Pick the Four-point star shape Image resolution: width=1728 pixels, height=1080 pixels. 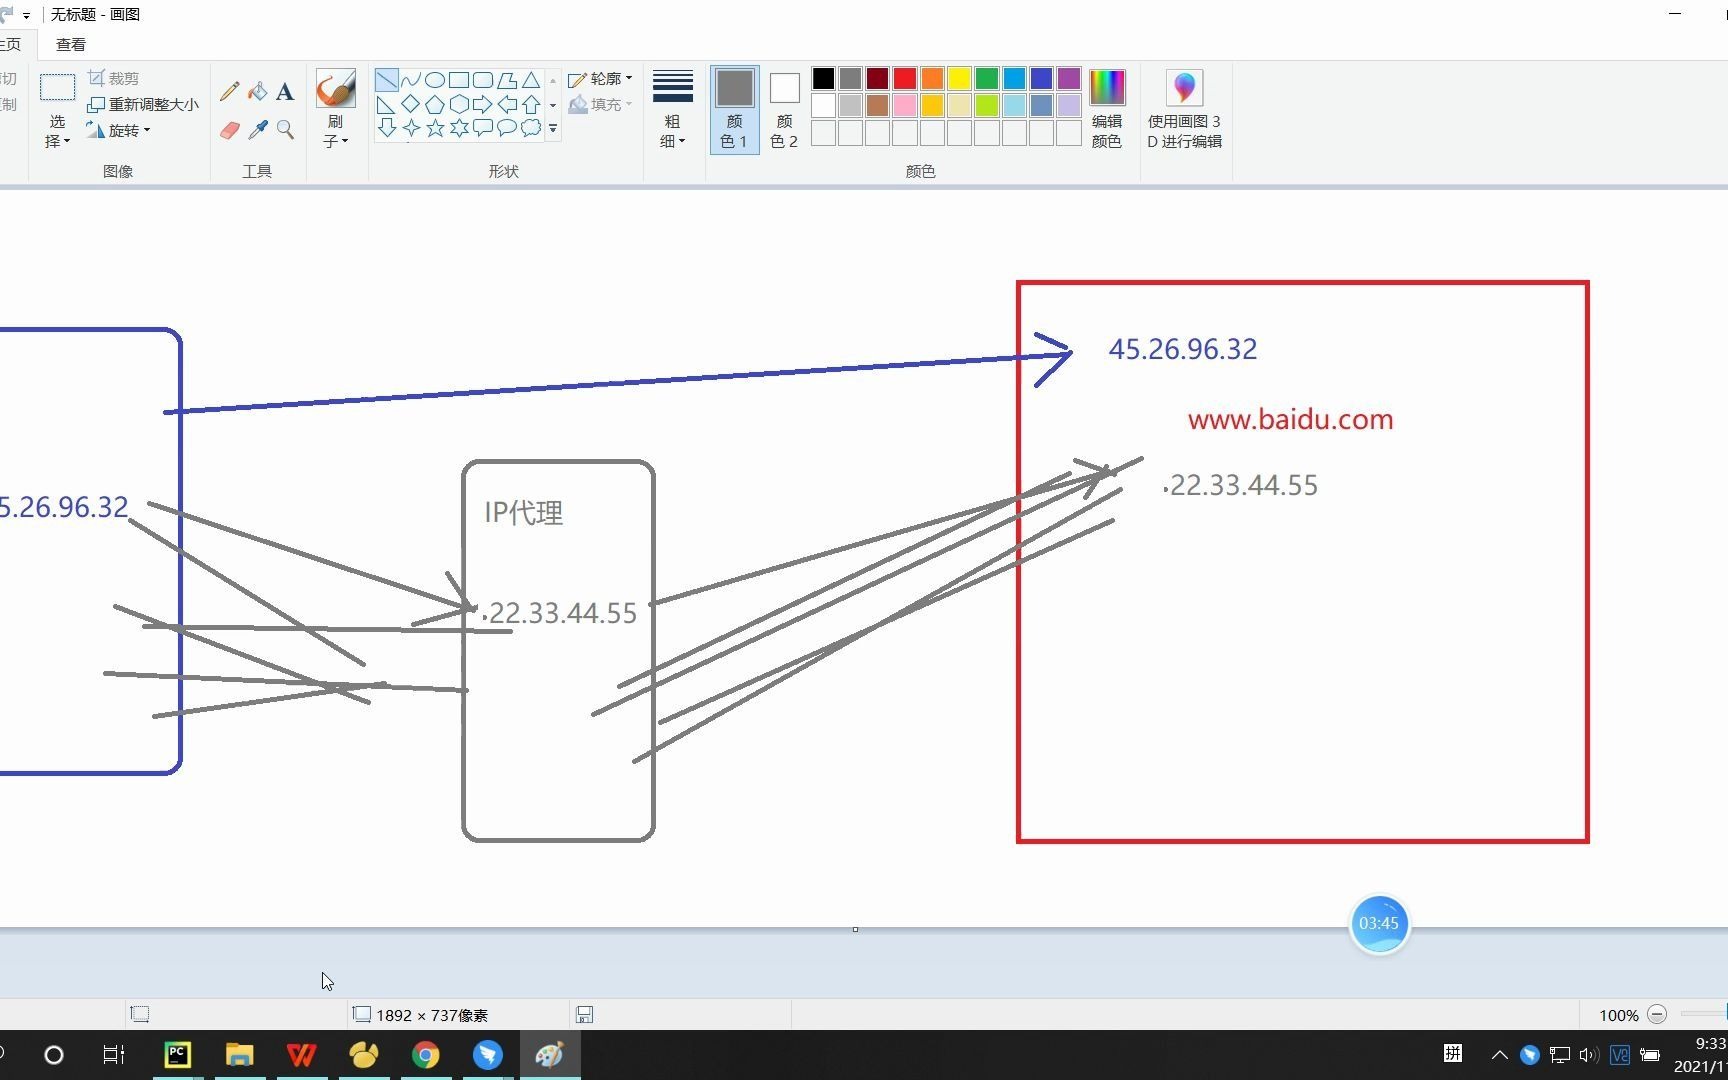(x=410, y=128)
